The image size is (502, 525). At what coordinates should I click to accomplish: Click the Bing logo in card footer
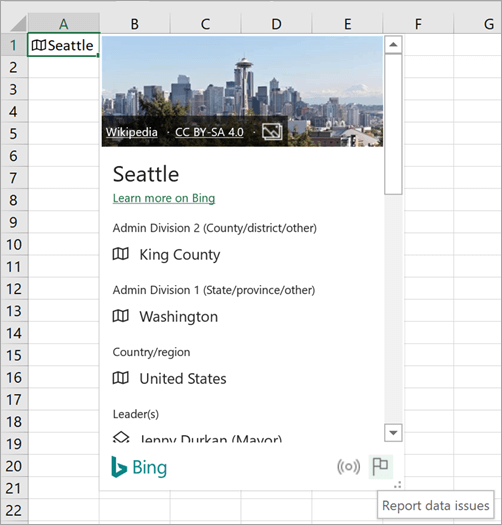139,467
